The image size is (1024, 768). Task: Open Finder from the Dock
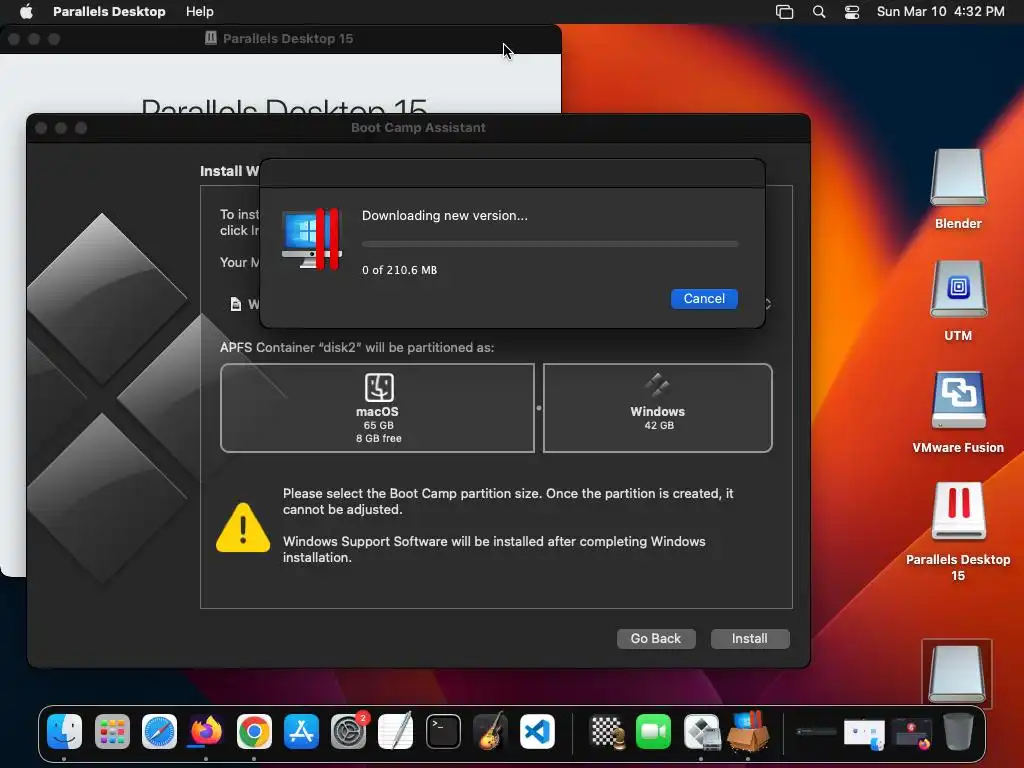65,731
